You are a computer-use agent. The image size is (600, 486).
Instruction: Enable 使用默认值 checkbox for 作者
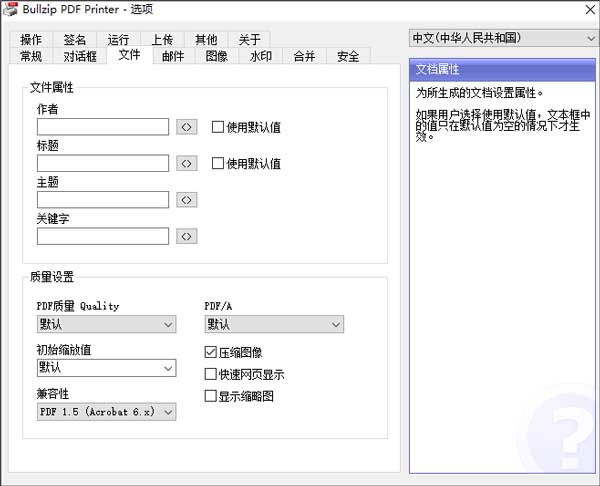pyautogui.click(x=217, y=127)
